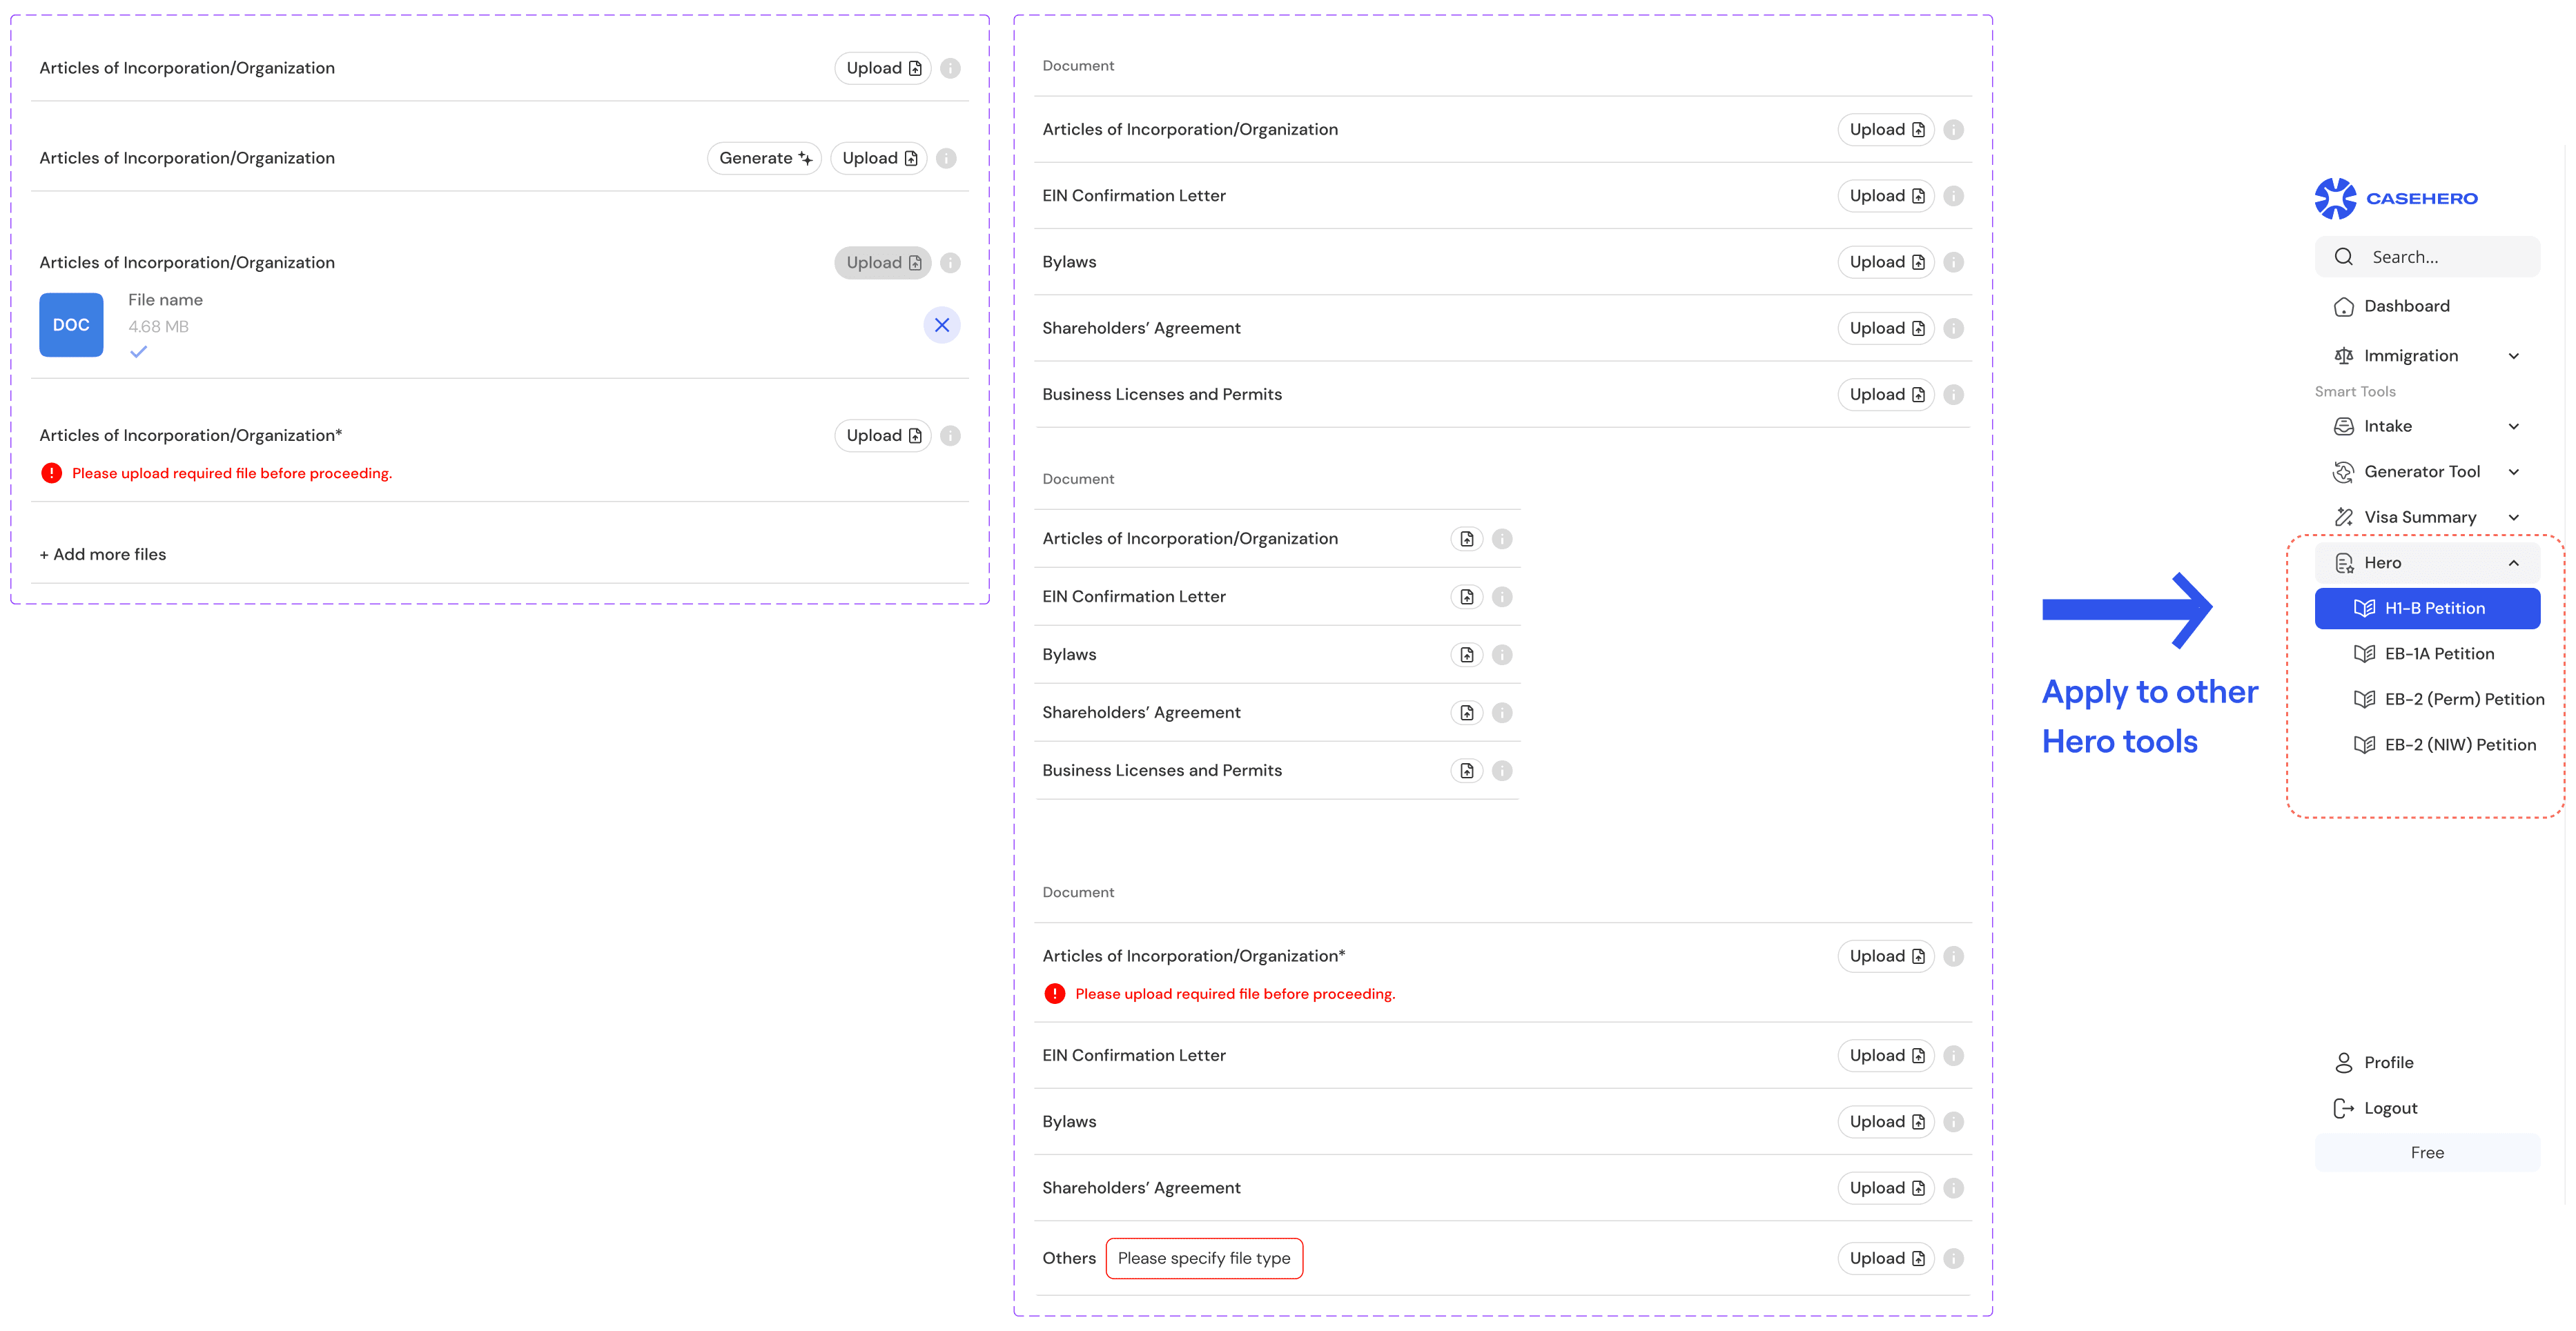Click the search magnifier icon in sidebar

tap(2343, 257)
